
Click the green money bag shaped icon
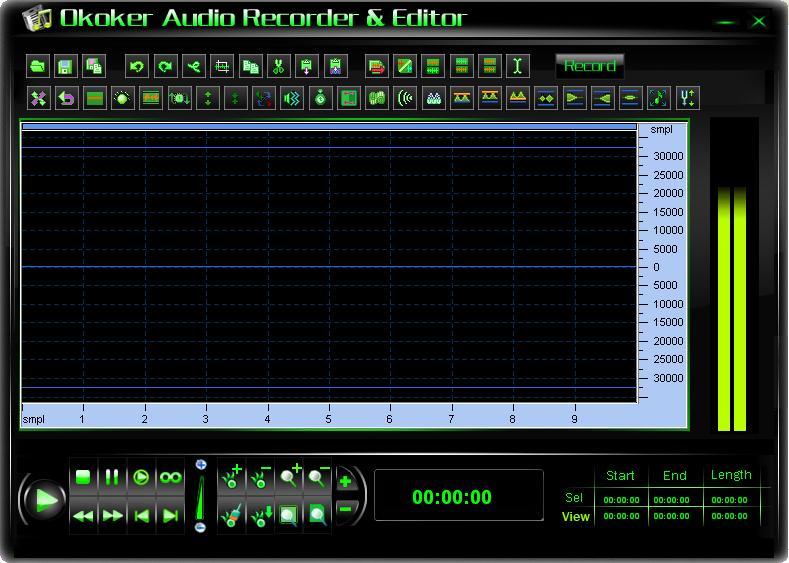coord(321,98)
